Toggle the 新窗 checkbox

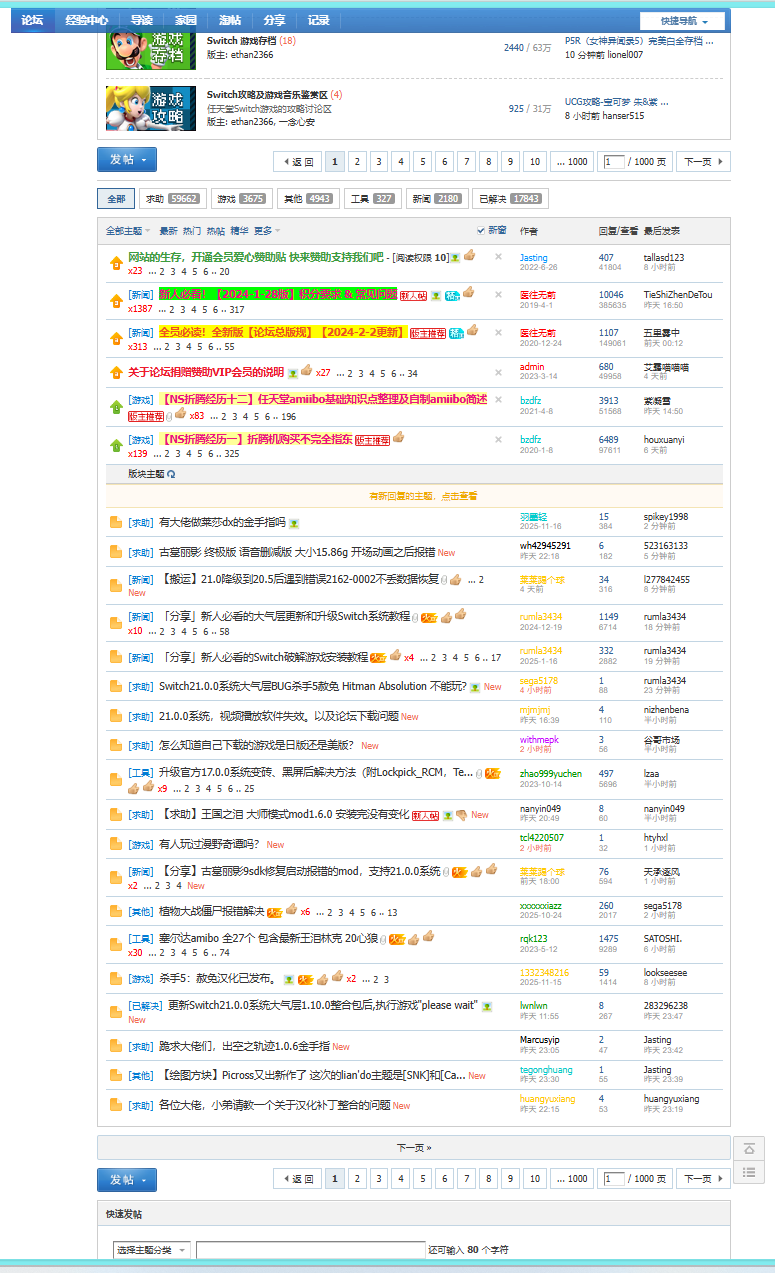click(481, 230)
